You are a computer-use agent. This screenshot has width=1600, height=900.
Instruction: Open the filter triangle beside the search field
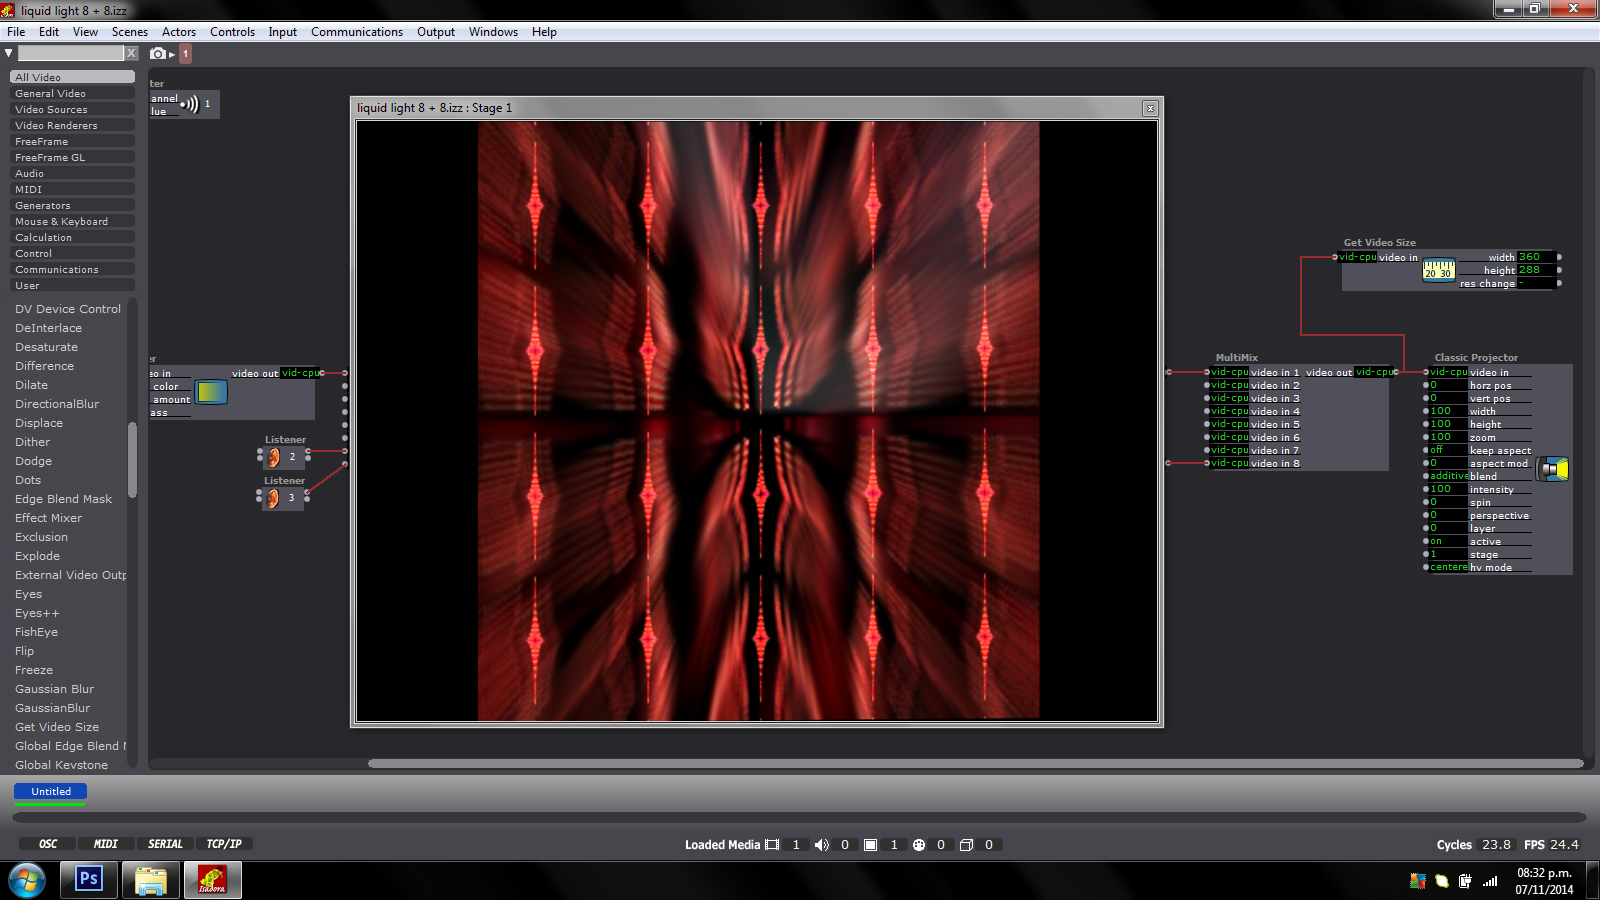[9, 53]
